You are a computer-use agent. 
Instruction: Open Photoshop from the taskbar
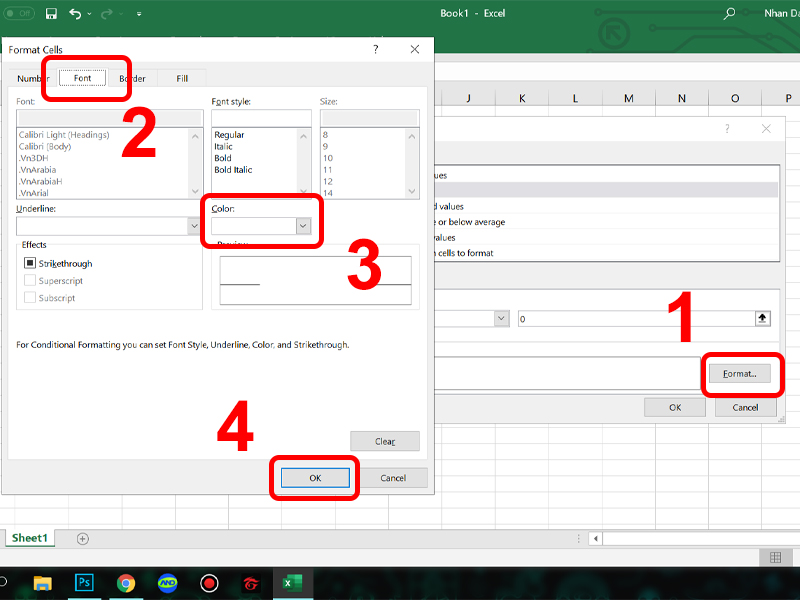click(x=84, y=583)
